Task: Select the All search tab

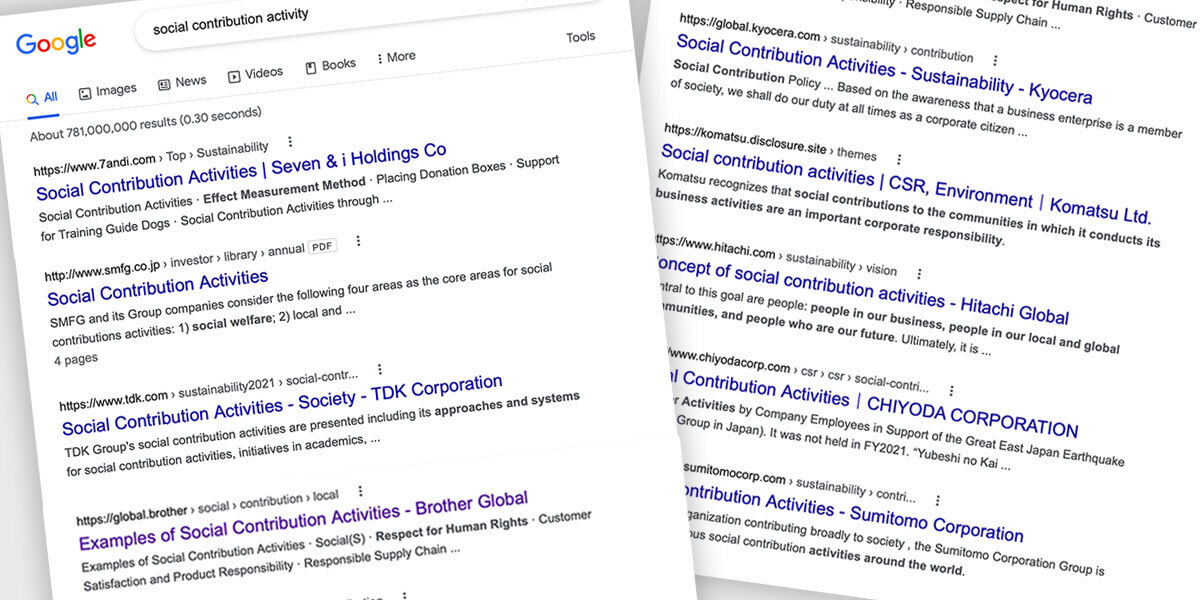Action: (42, 98)
